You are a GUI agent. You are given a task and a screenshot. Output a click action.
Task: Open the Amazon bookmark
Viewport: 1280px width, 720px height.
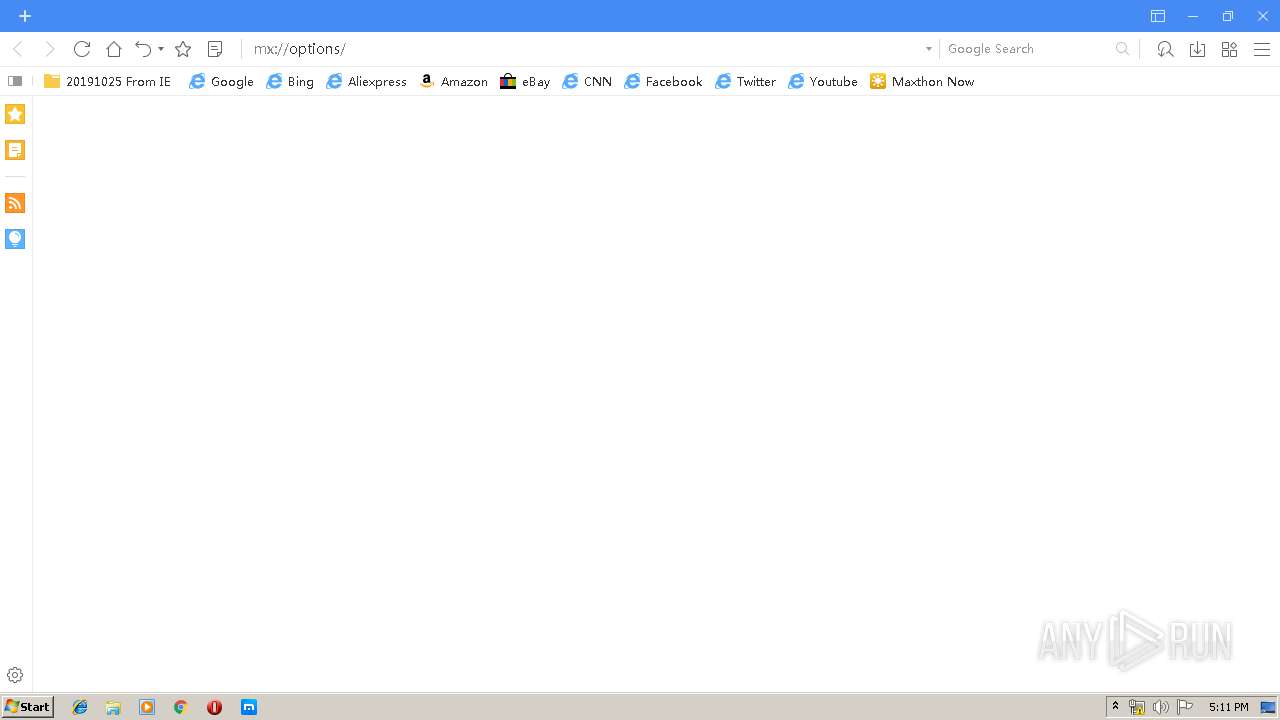[x=453, y=82]
